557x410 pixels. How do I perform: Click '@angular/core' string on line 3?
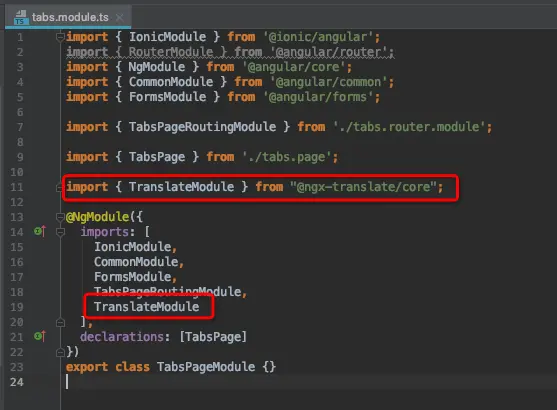(294, 67)
